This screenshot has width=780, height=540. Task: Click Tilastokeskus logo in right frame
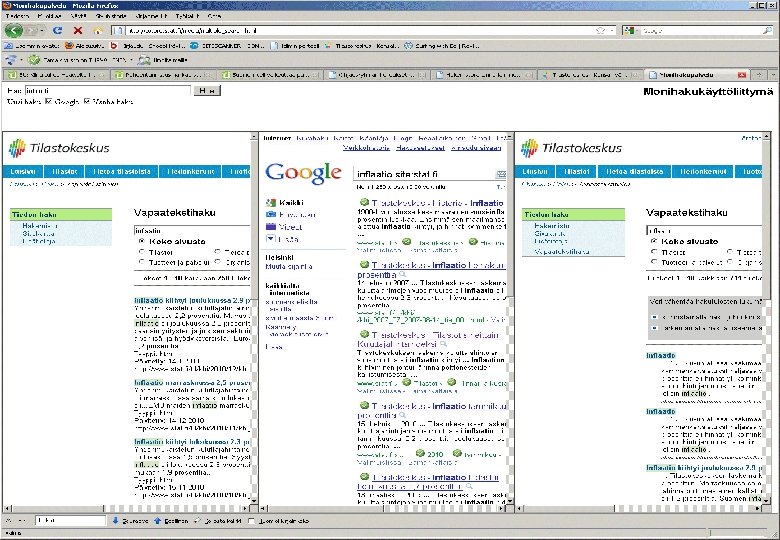[571, 148]
